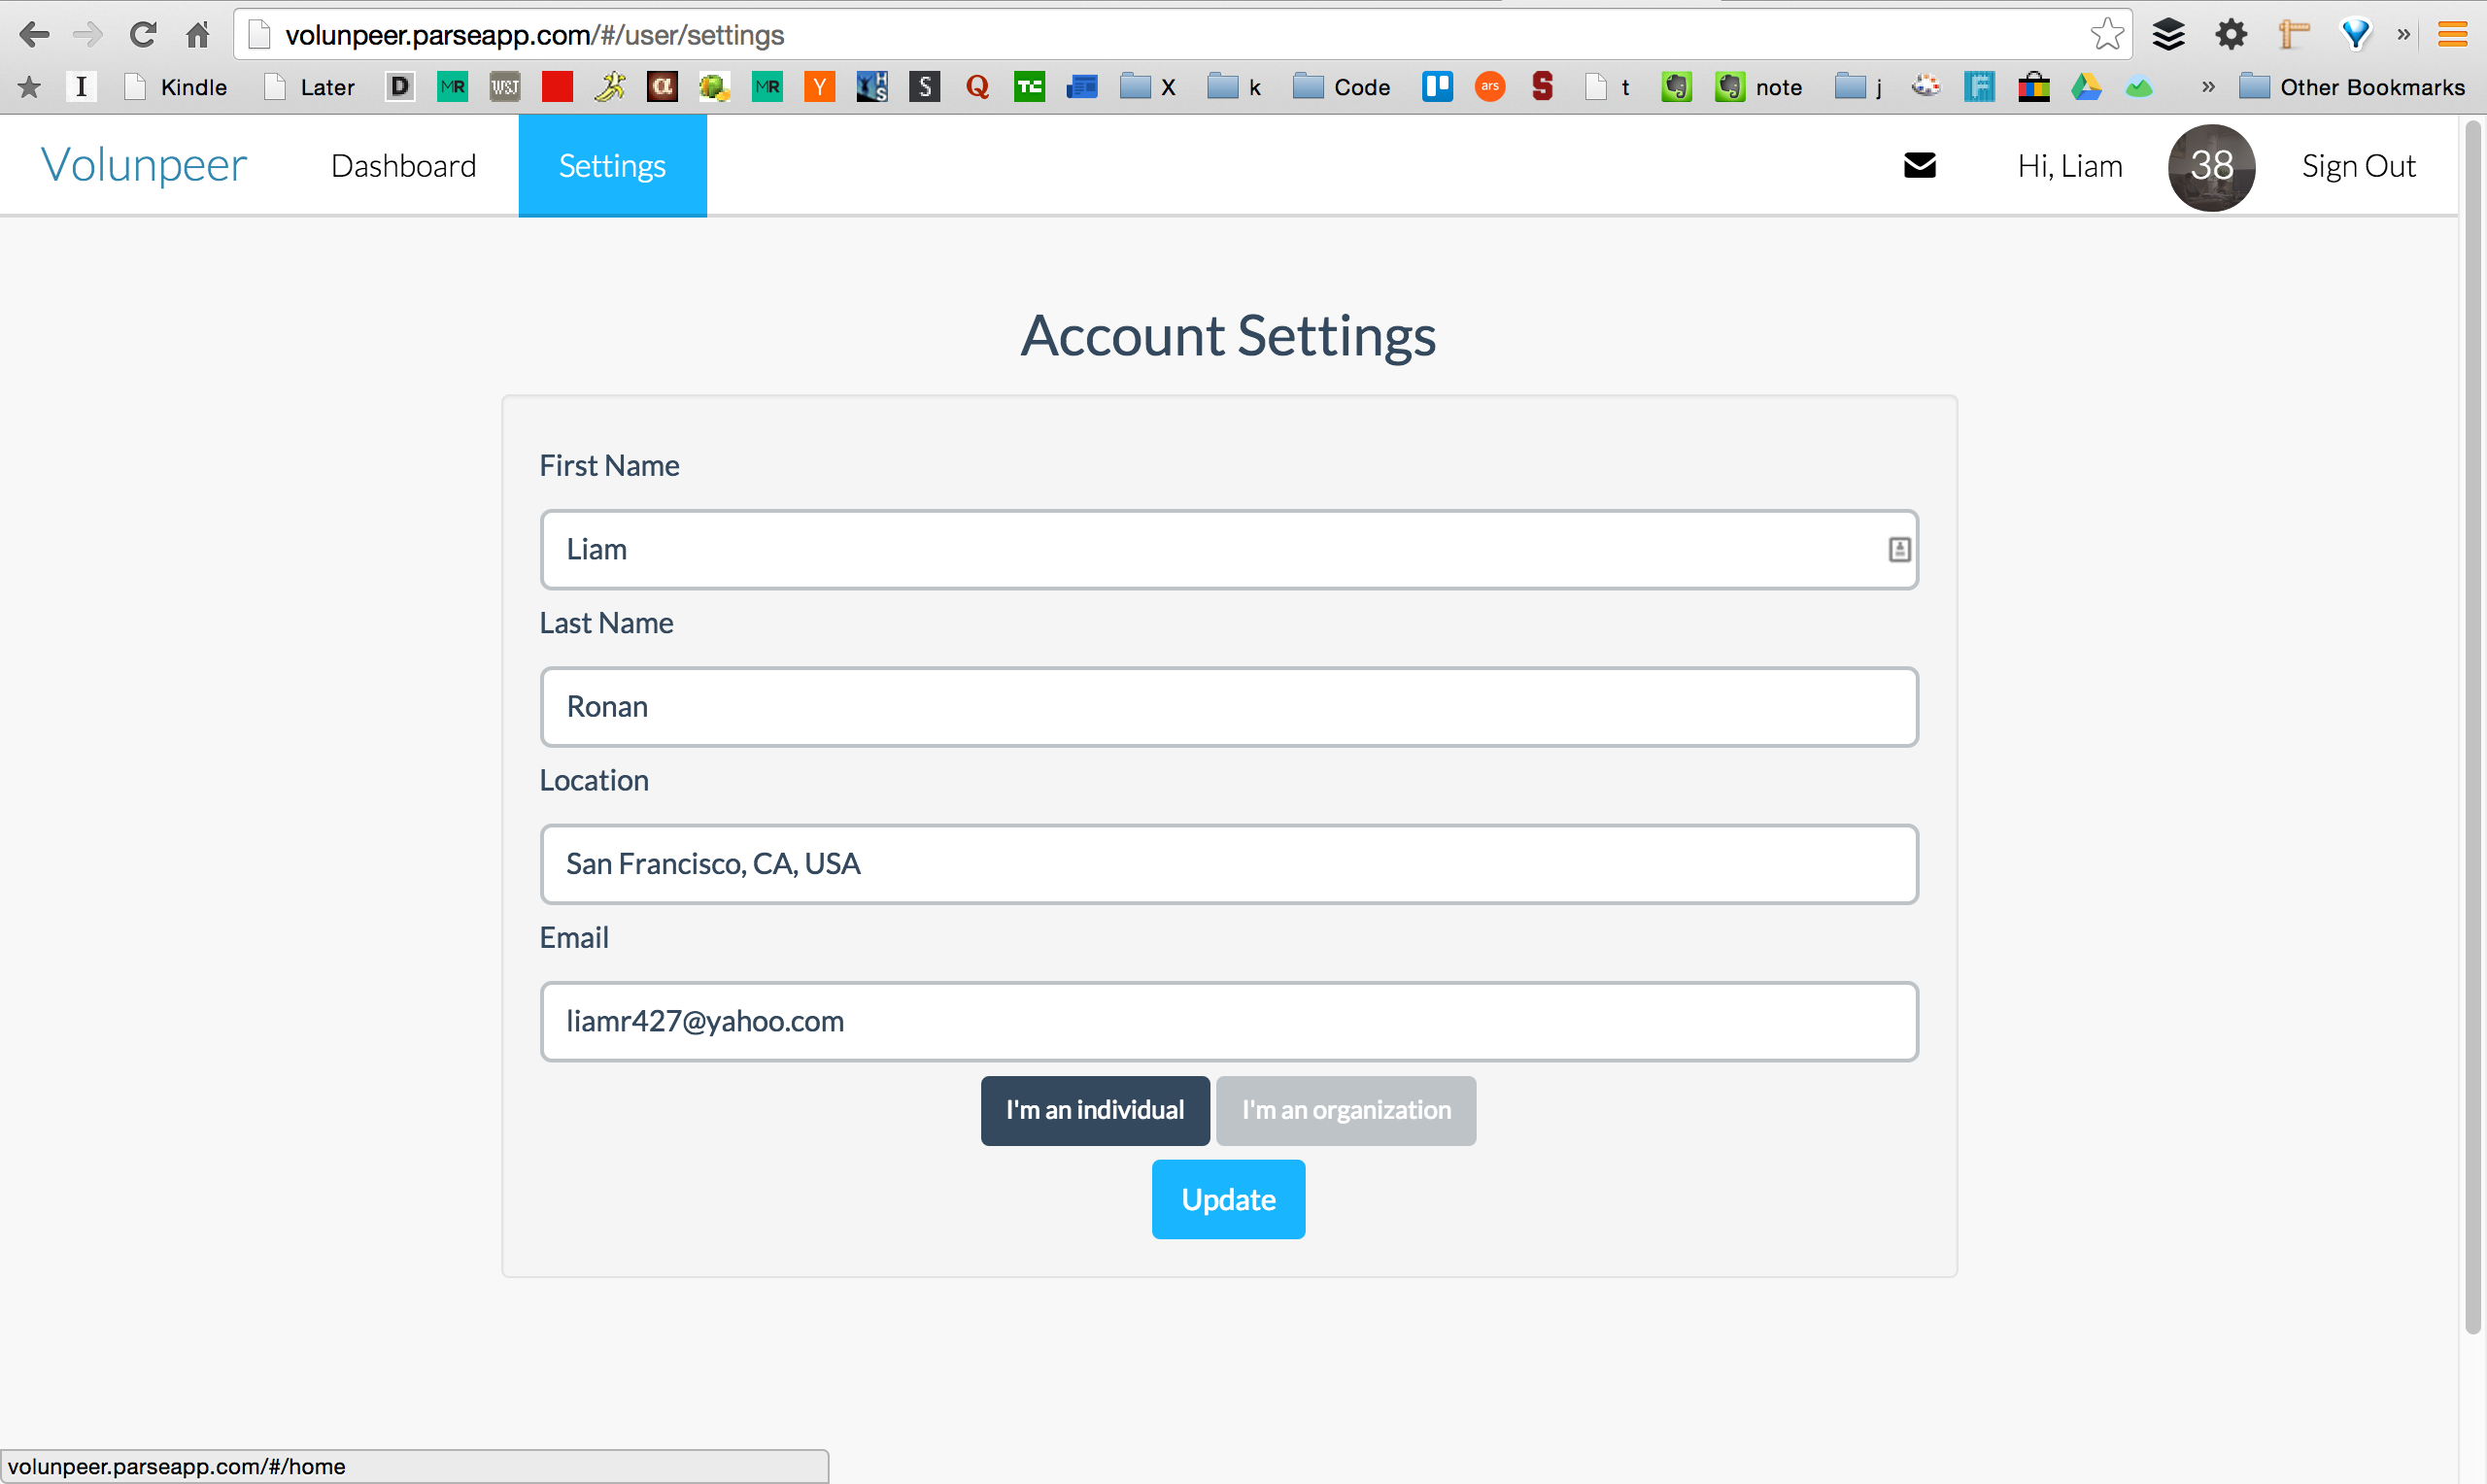The width and height of the screenshot is (2487, 1484).
Task: Open the Settings nav tab
Action: 612,166
